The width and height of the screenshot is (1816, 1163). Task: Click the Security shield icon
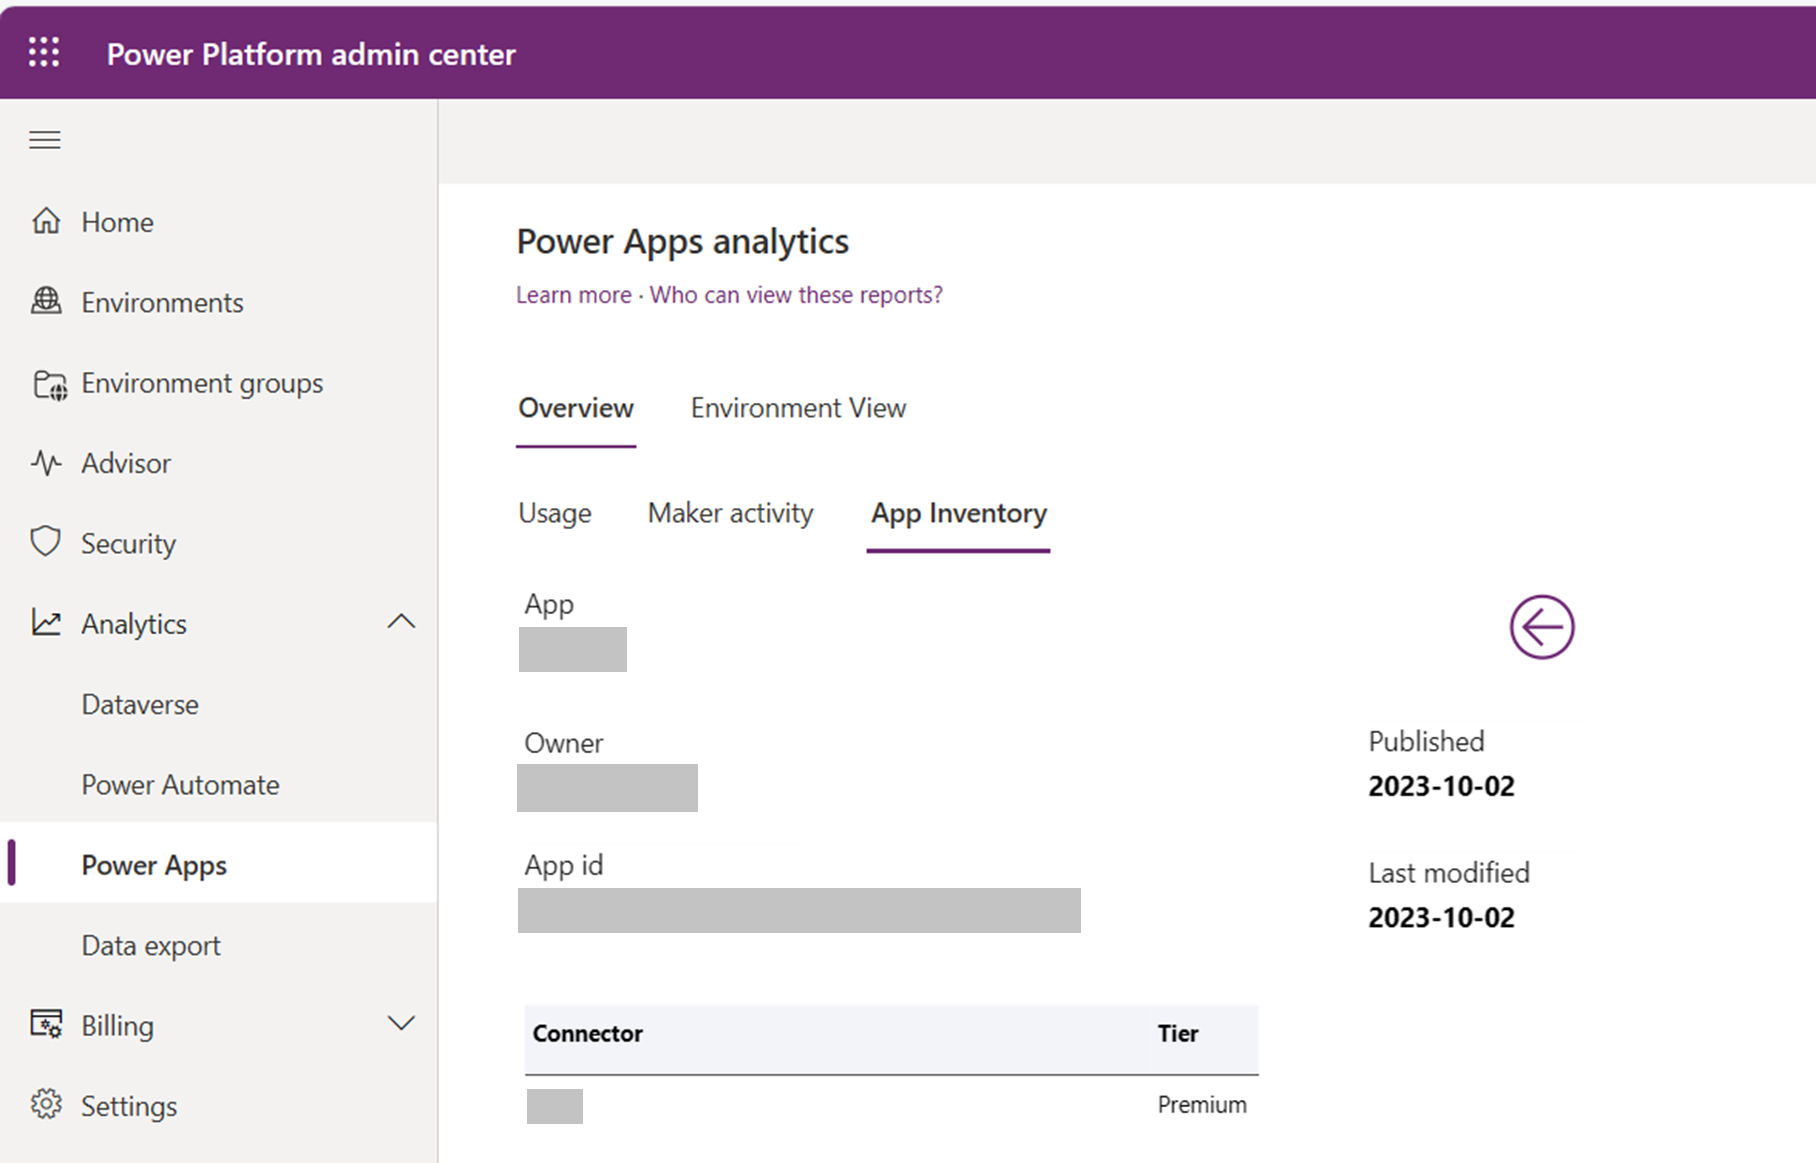point(46,542)
